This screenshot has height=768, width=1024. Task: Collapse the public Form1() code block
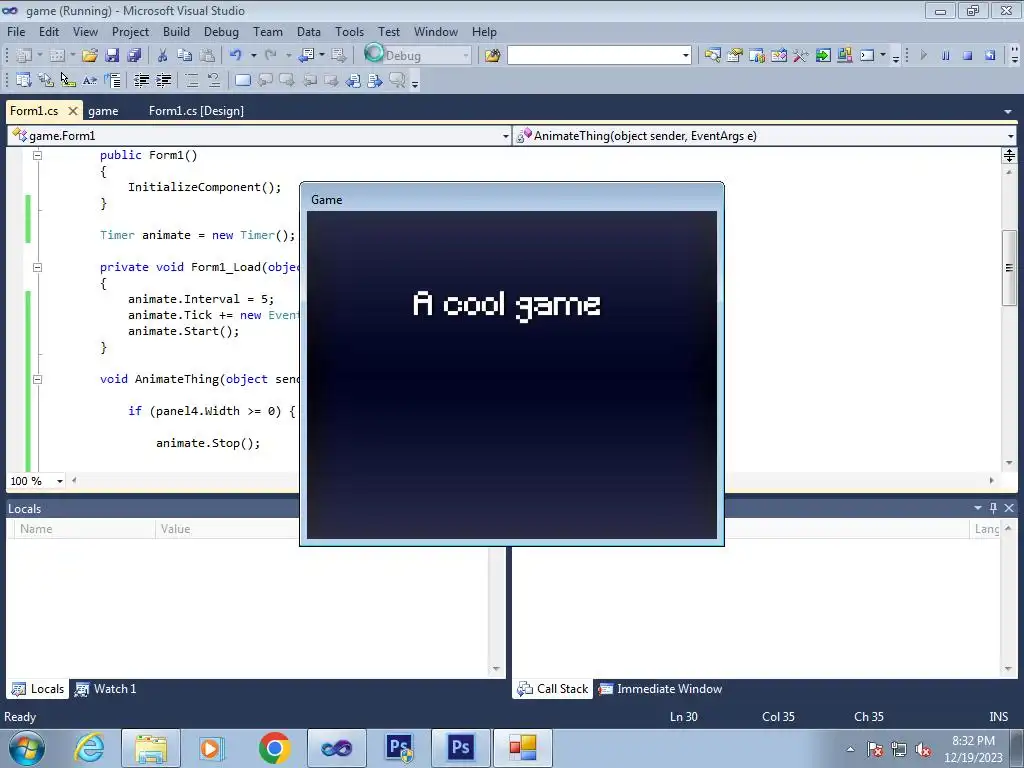click(37, 155)
